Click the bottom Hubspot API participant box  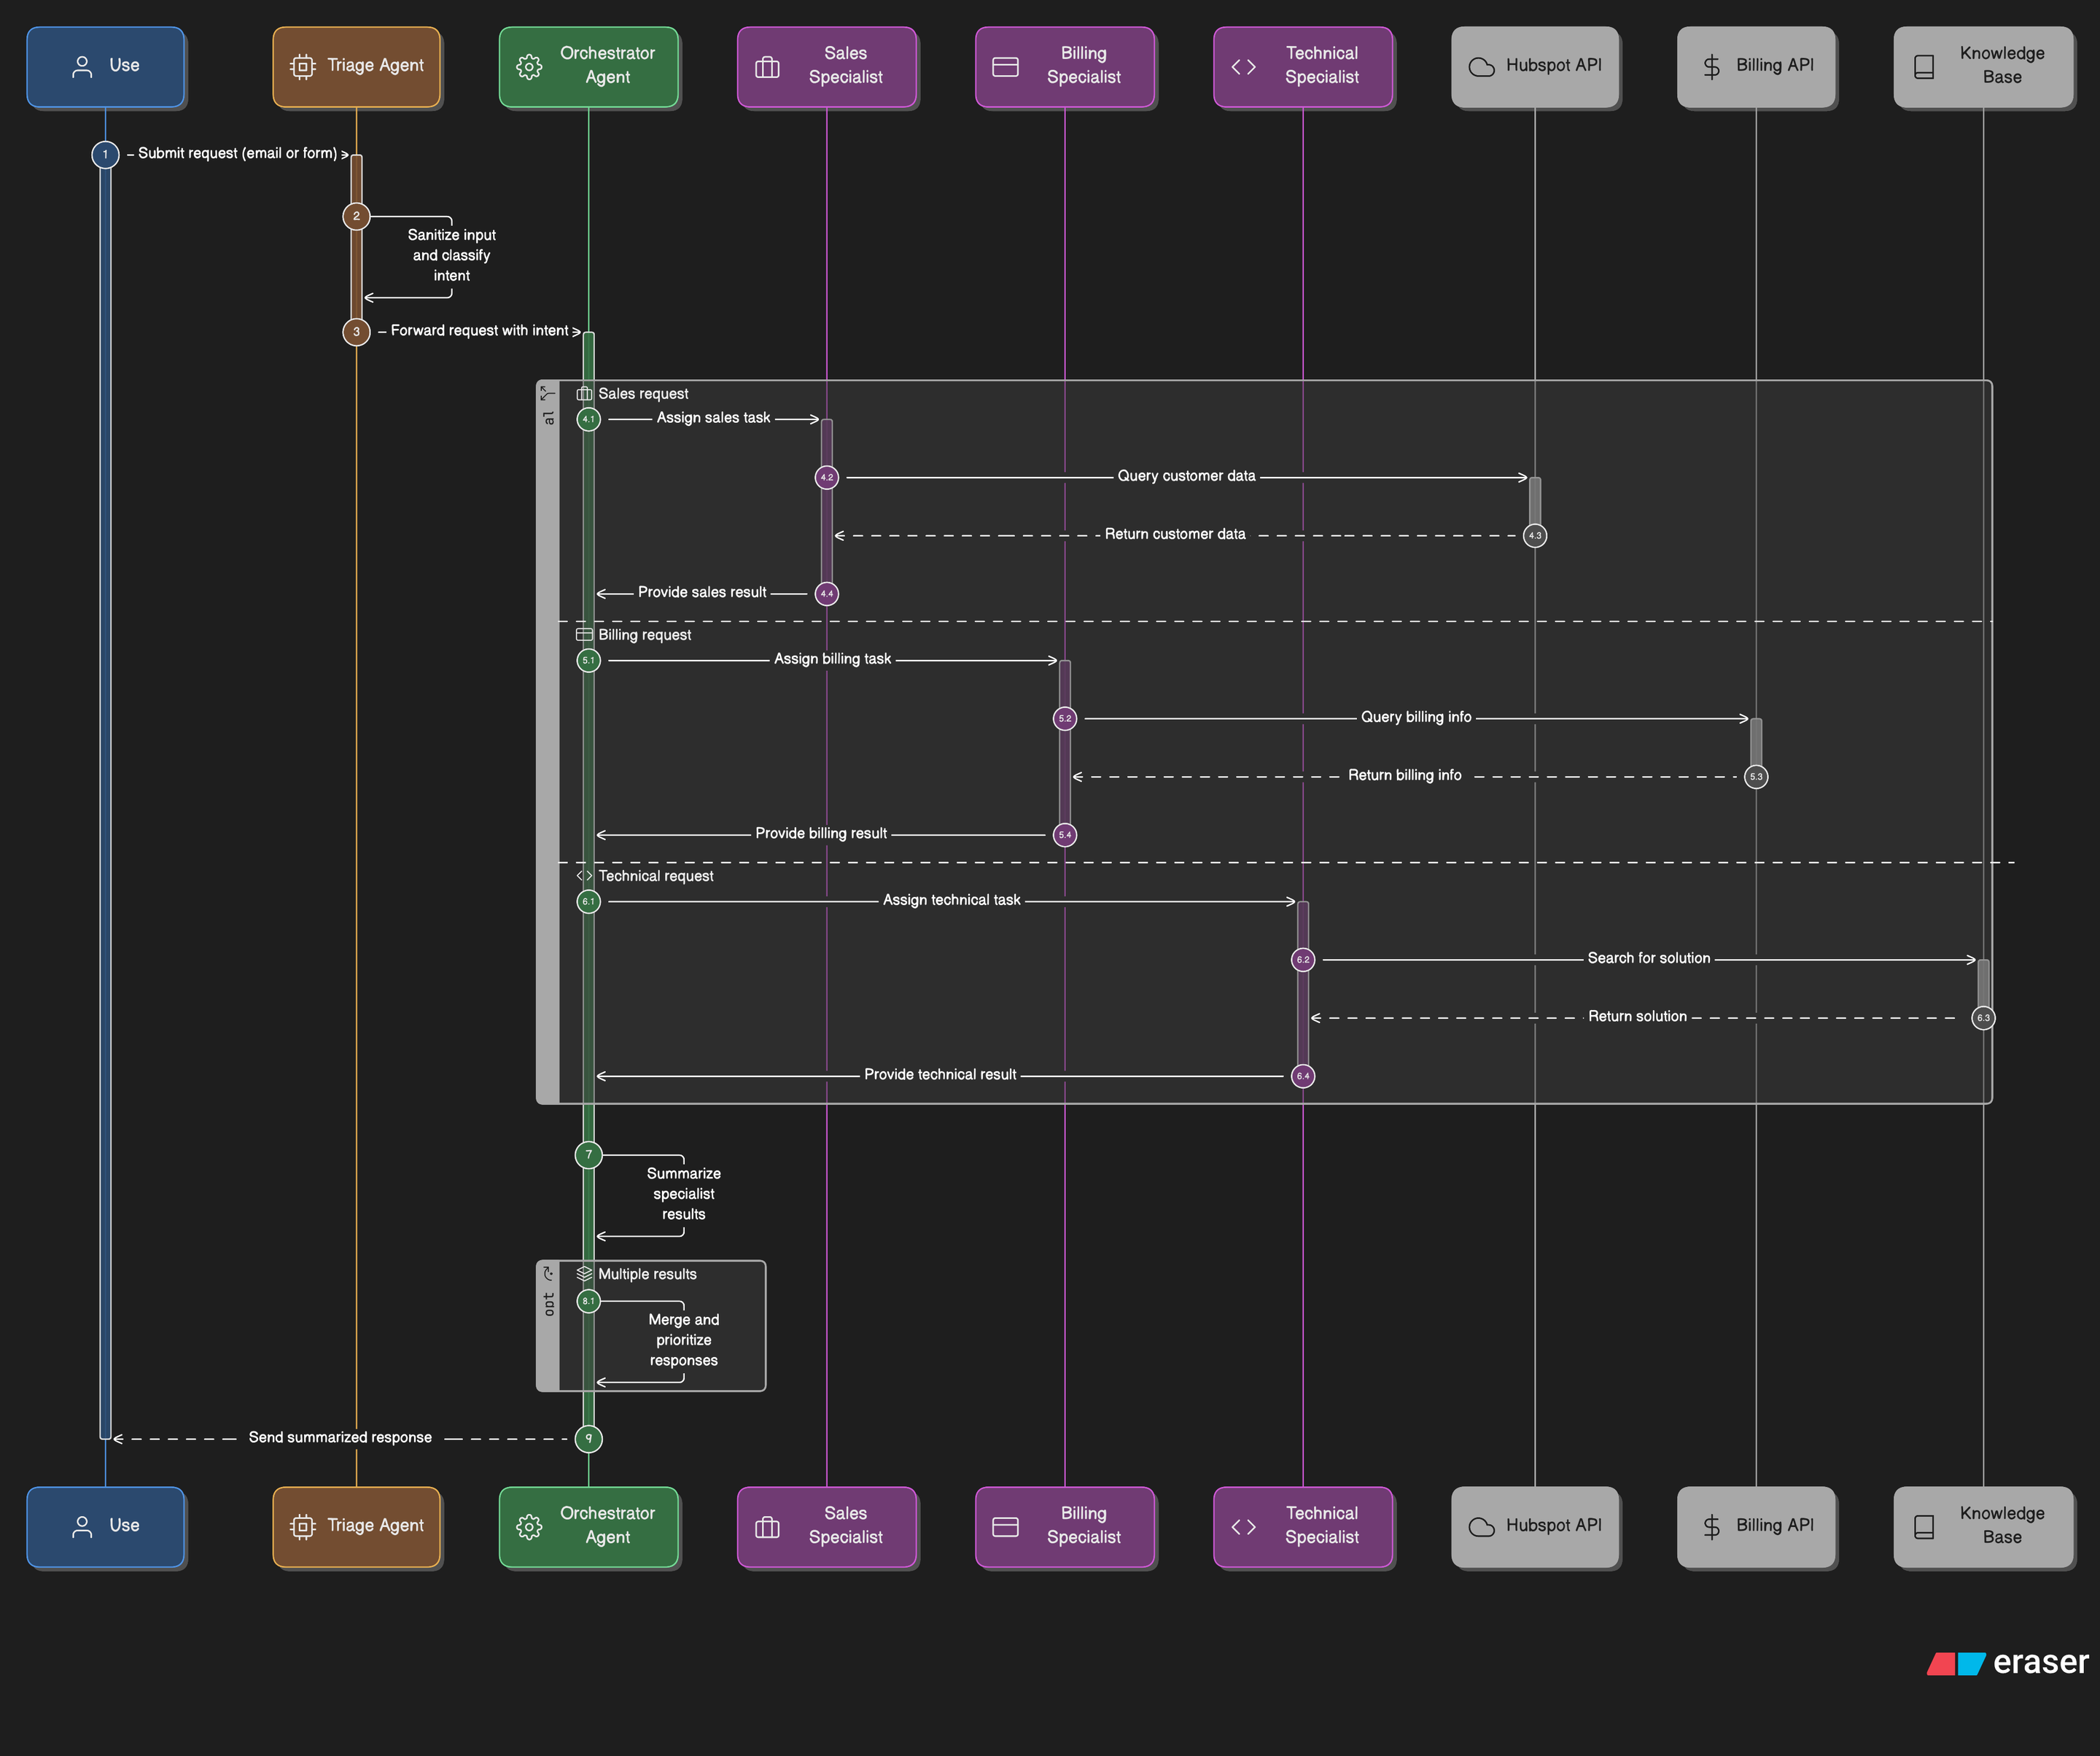pos(1534,1526)
